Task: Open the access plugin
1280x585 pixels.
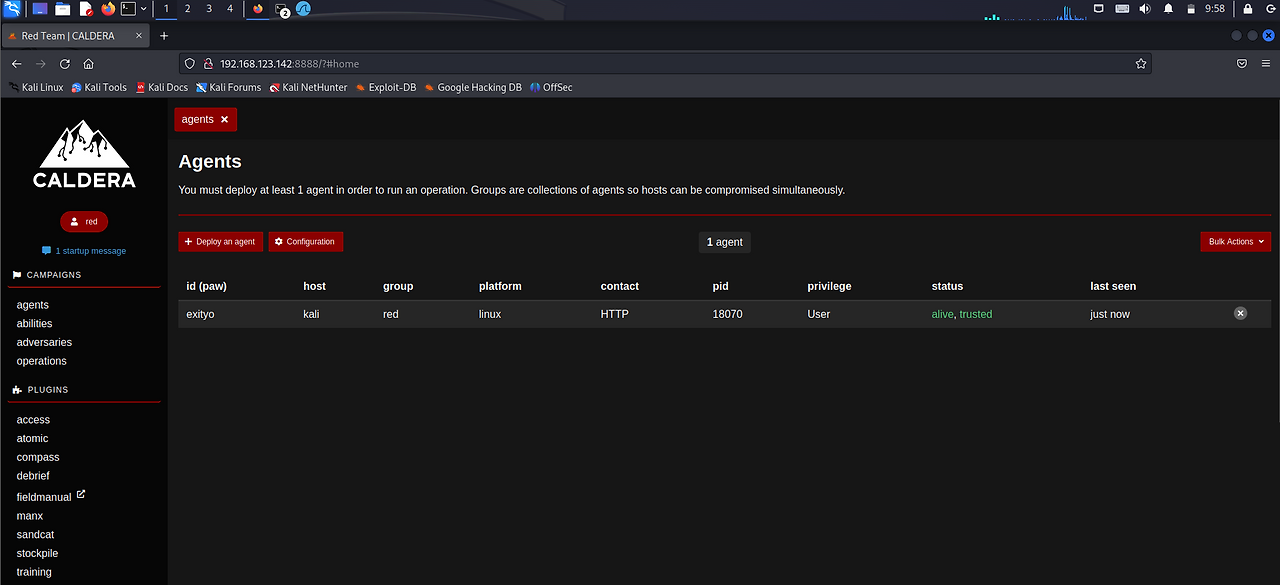Action: click(x=33, y=420)
